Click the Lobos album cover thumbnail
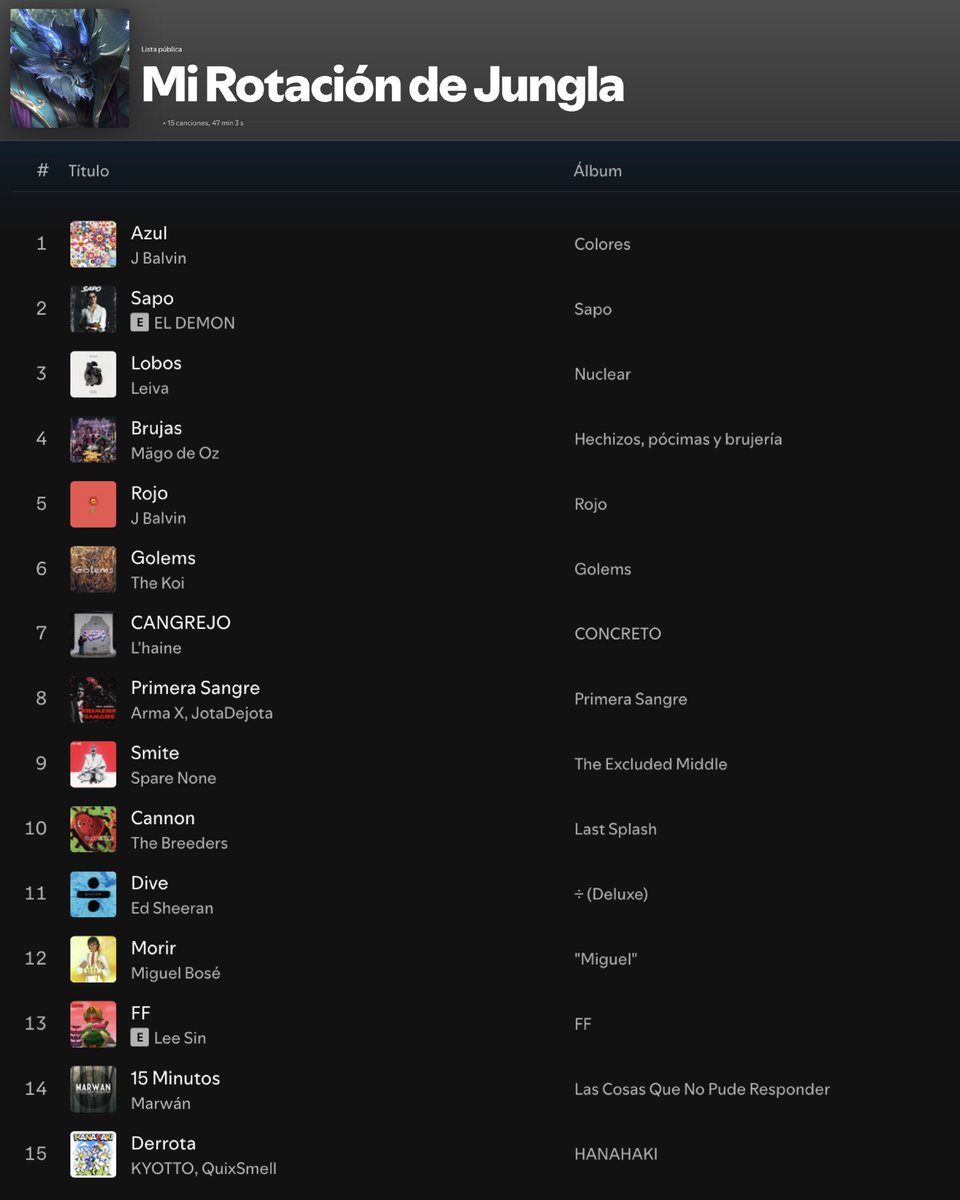 (x=93, y=374)
